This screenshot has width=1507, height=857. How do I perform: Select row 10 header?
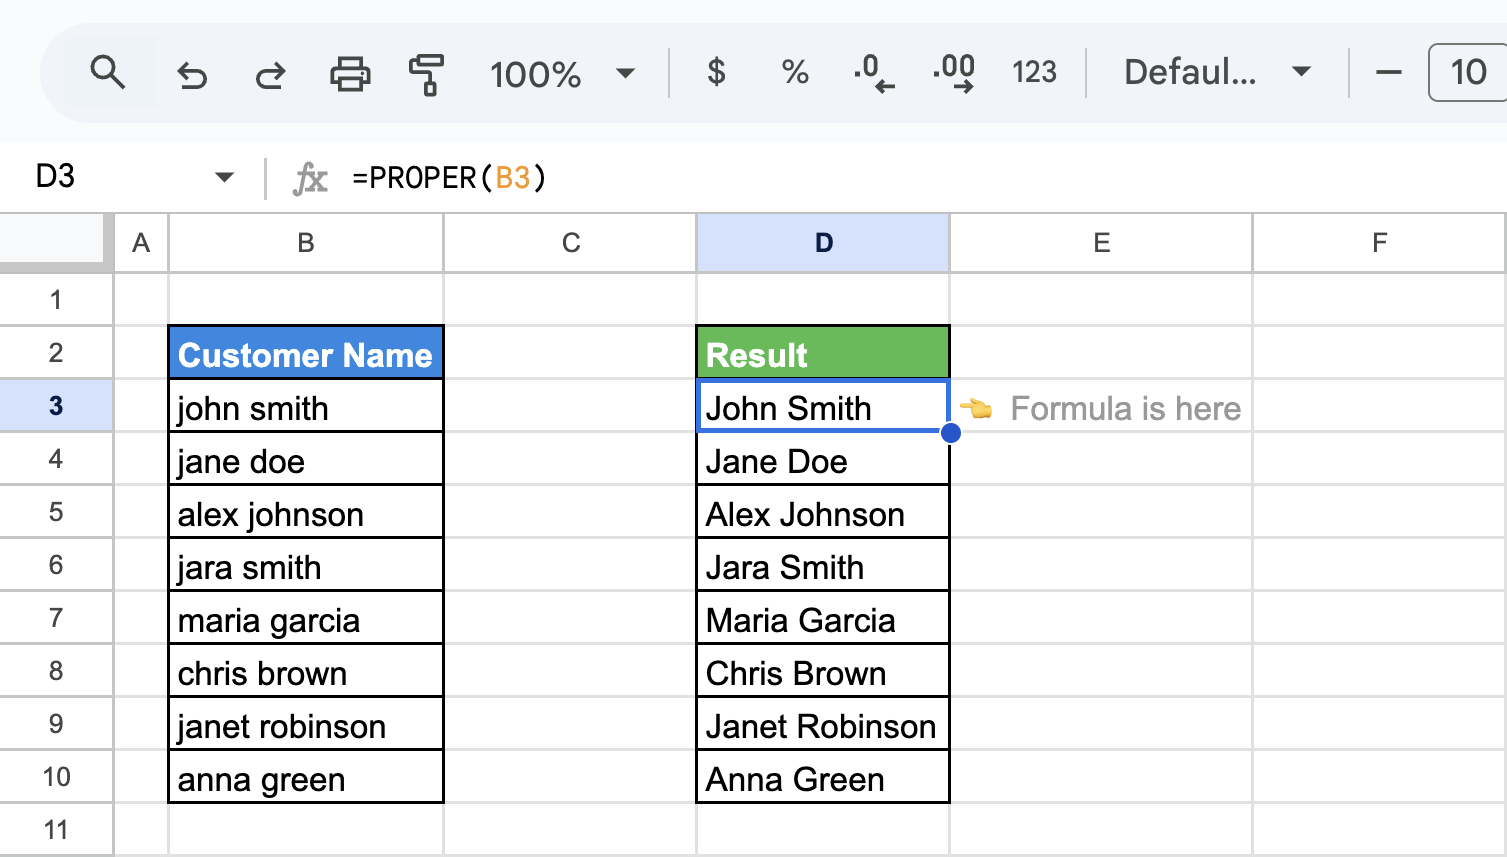56,776
